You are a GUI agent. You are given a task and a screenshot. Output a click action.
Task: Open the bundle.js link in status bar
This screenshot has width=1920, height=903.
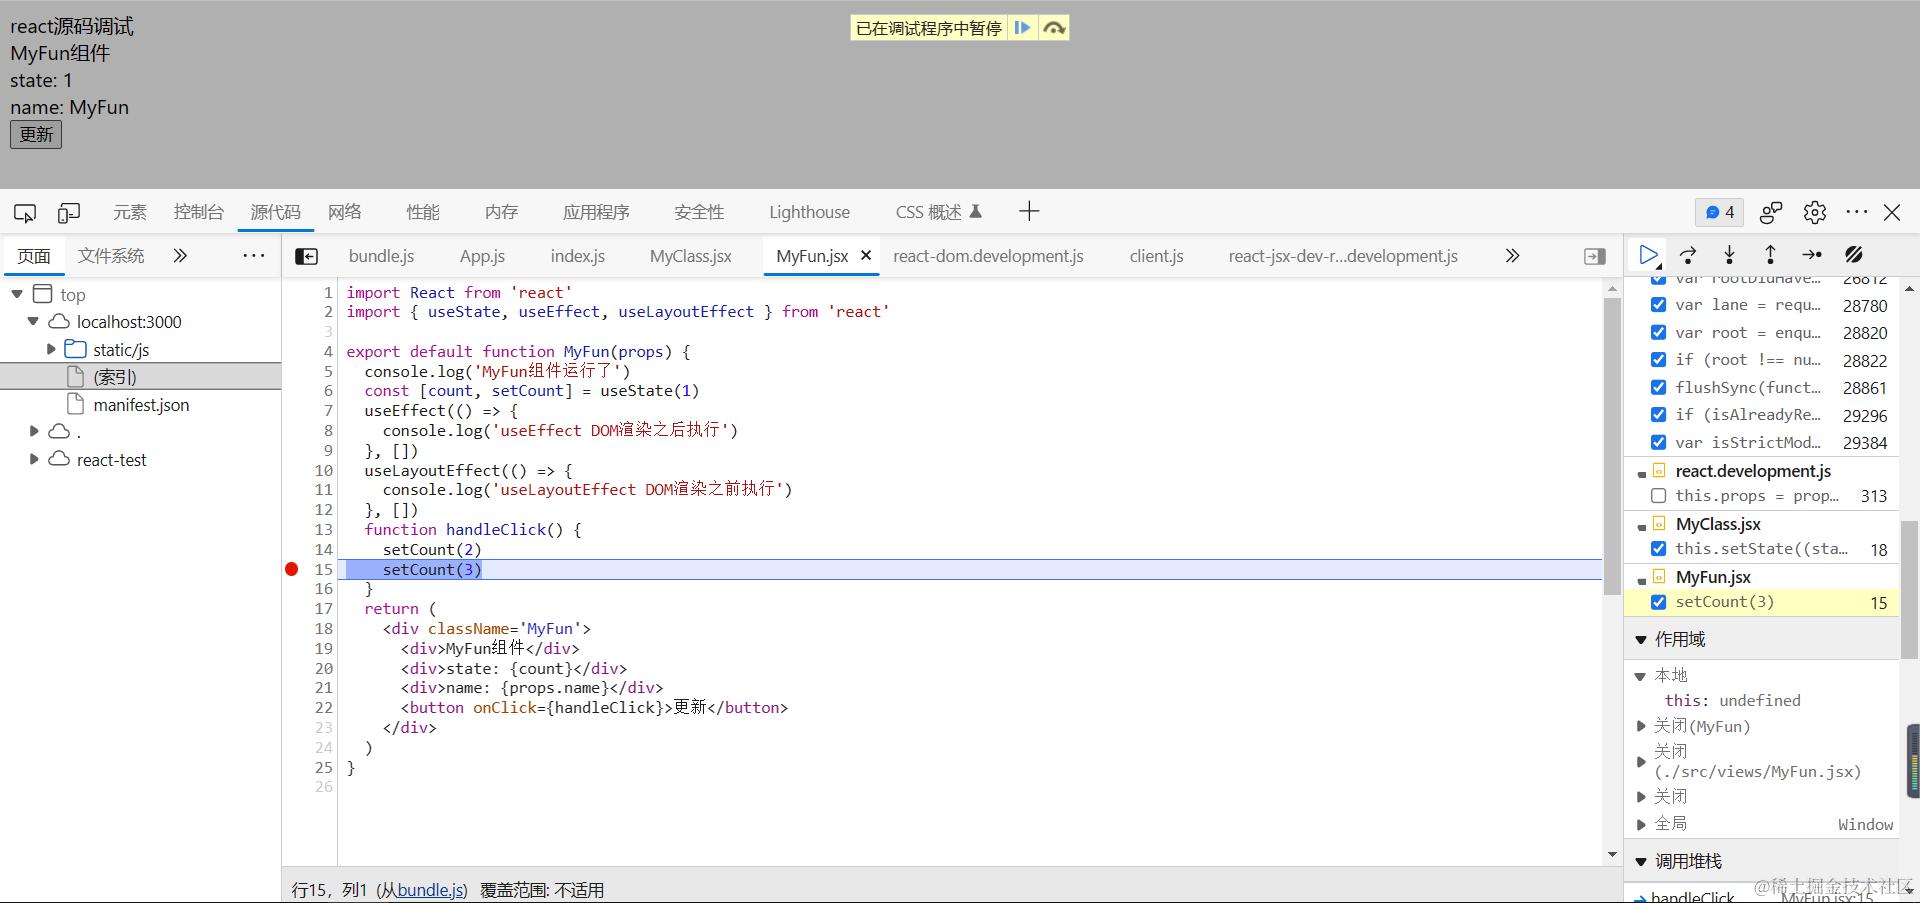(431, 890)
